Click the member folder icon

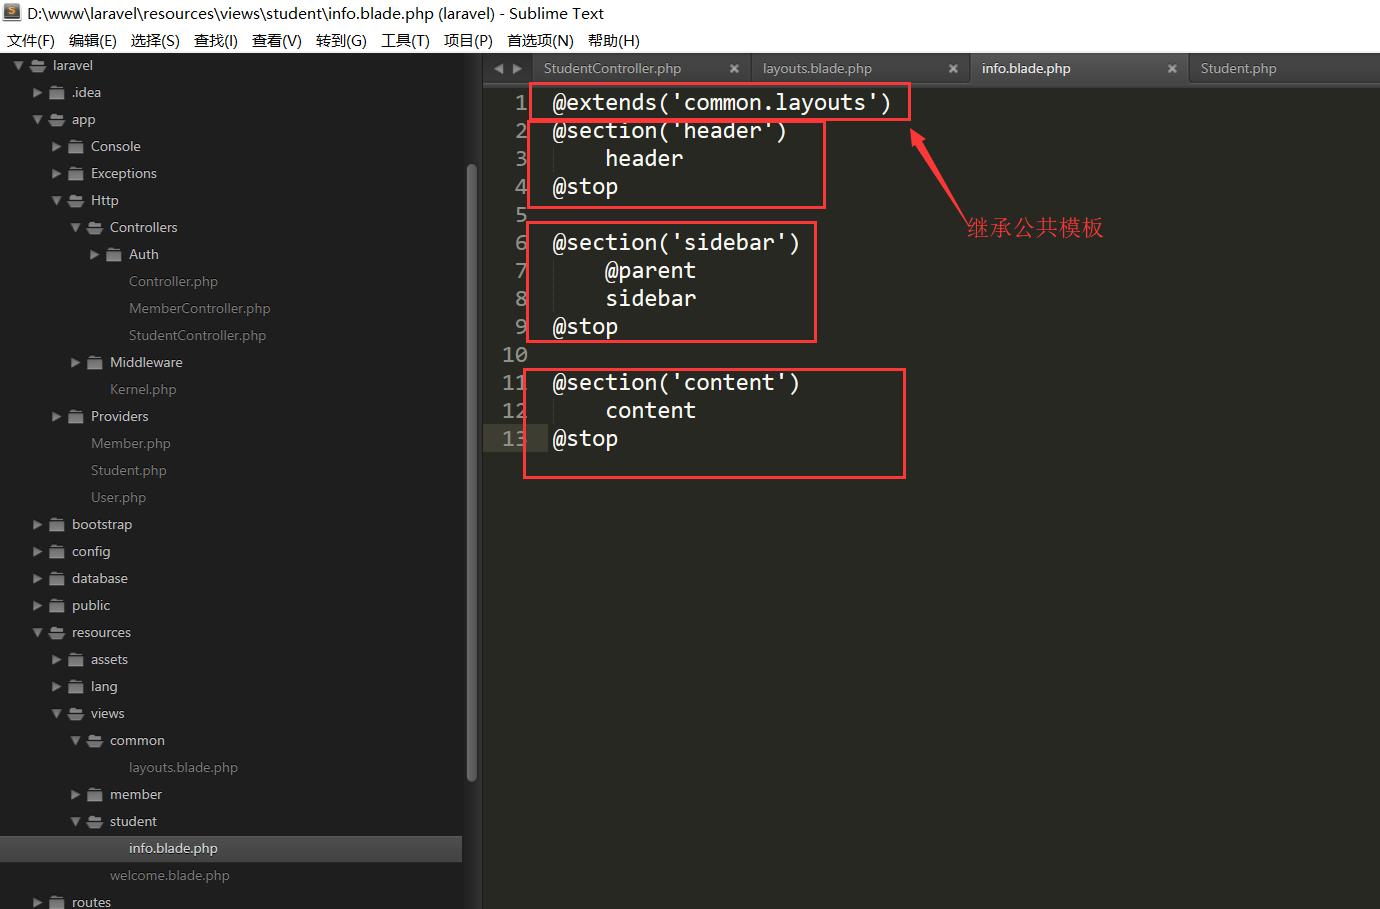(95, 795)
